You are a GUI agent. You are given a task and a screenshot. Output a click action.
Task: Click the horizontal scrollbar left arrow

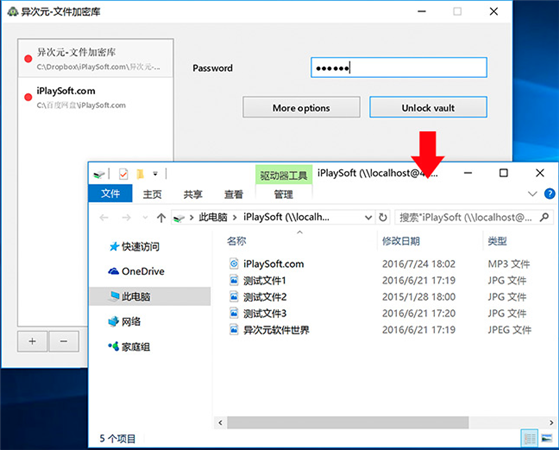[x=220, y=423]
